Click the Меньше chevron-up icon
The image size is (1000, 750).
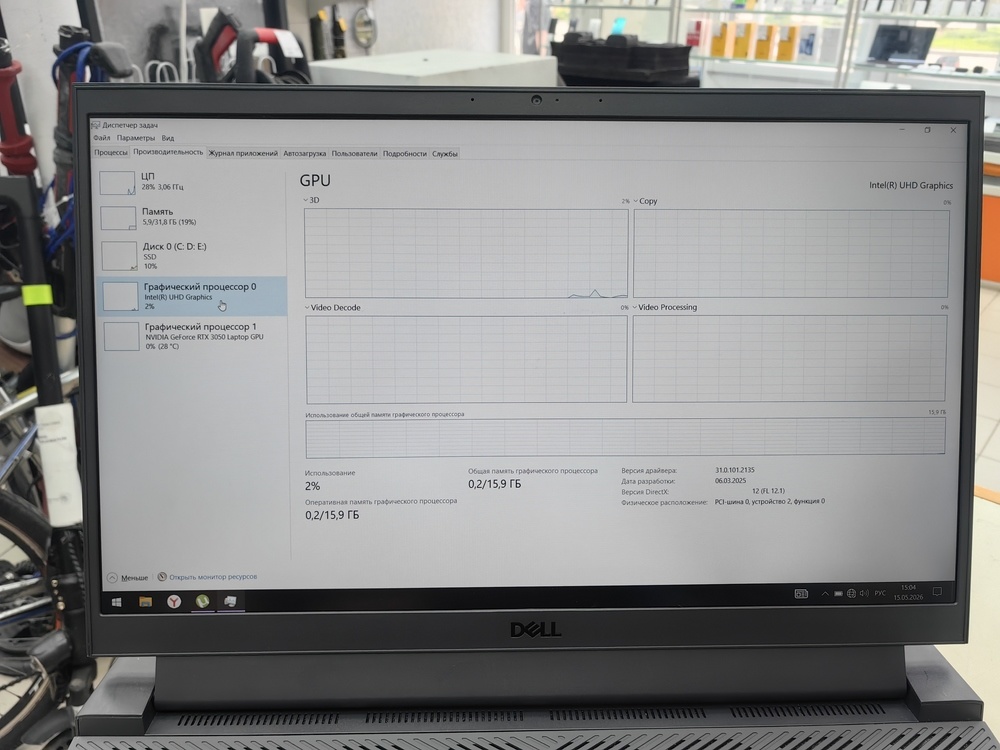coord(112,577)
